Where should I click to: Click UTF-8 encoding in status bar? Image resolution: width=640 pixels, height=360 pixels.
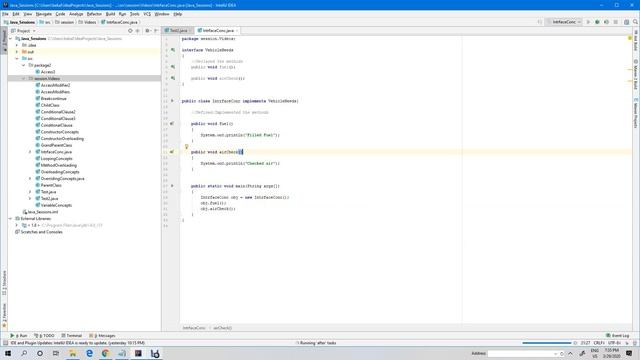click(x=614, y=343)
